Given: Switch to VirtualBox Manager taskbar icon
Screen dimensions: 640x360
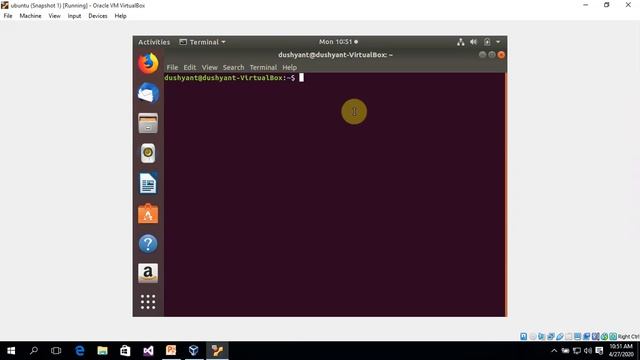Looking at the screenshot, I should click(194, 351).
